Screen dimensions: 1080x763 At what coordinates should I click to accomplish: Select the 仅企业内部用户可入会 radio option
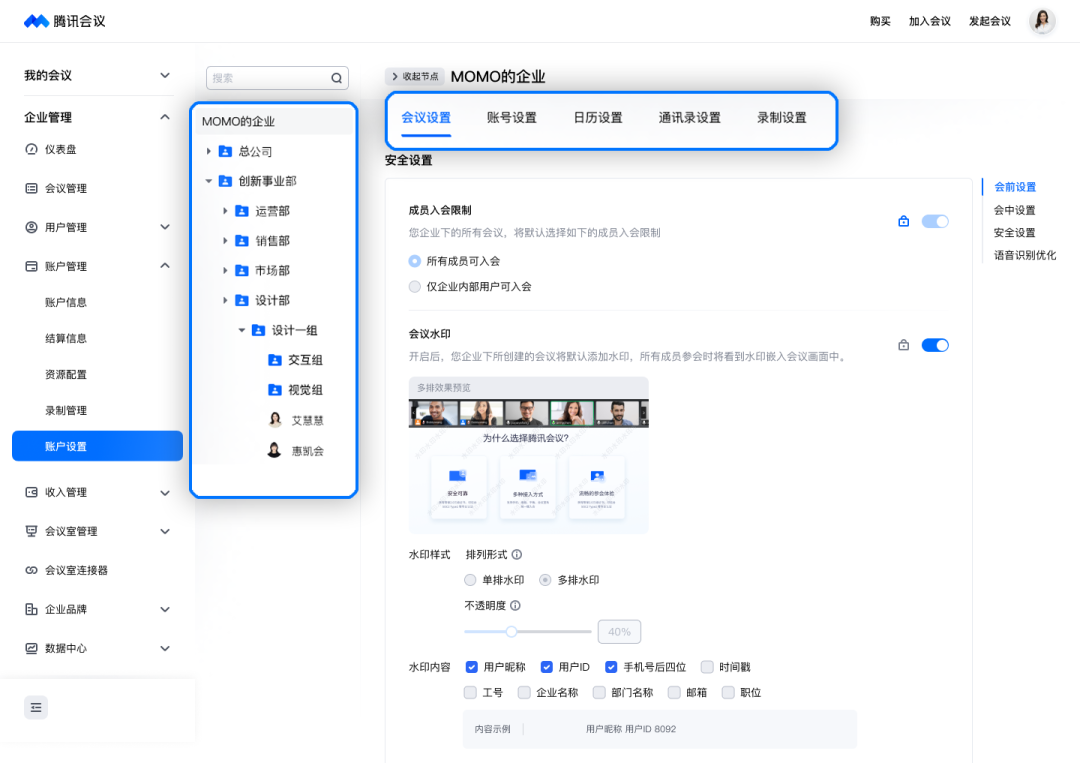(x=415, y=286)
